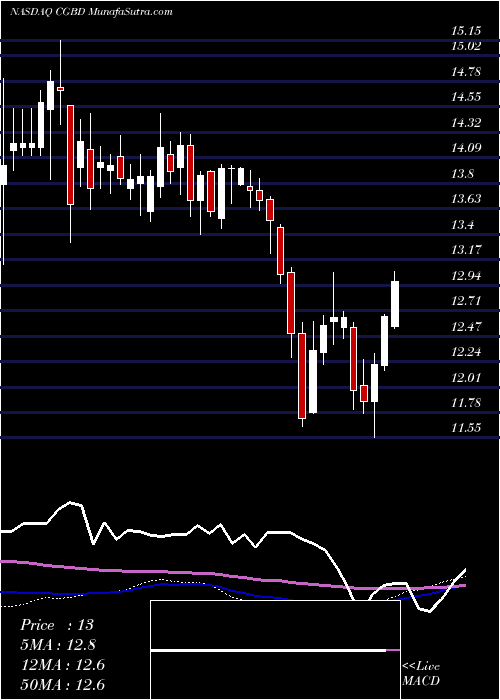Select the 13.17 price axis label
This screenshot has height=700, width=500.
point(466,250)
